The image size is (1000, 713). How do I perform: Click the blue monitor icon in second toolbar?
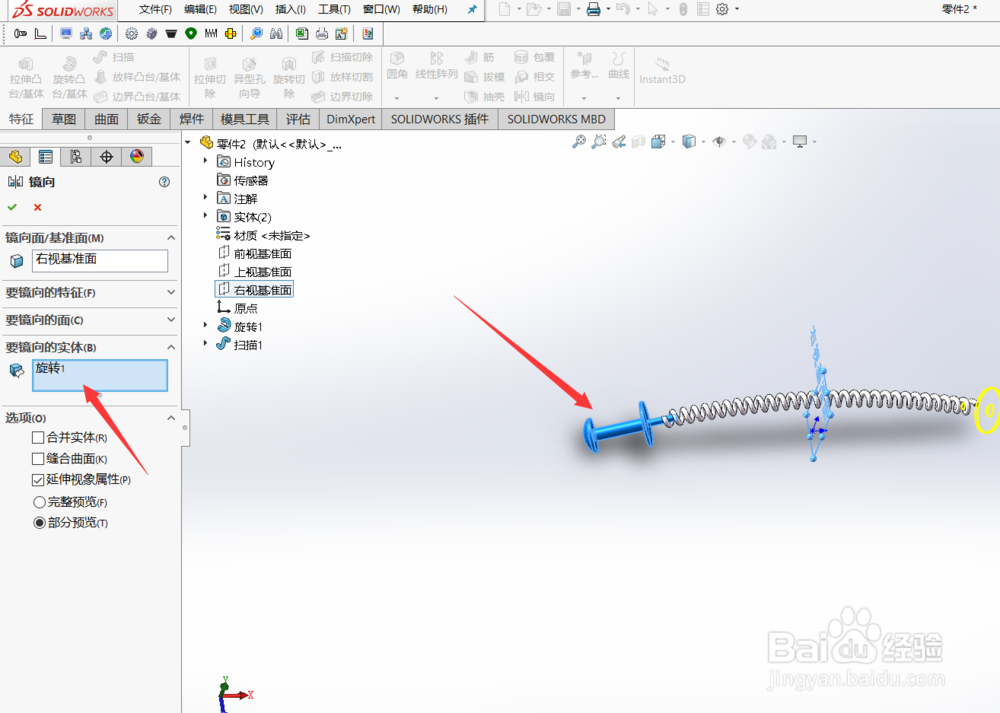click(x=66, y=33)
